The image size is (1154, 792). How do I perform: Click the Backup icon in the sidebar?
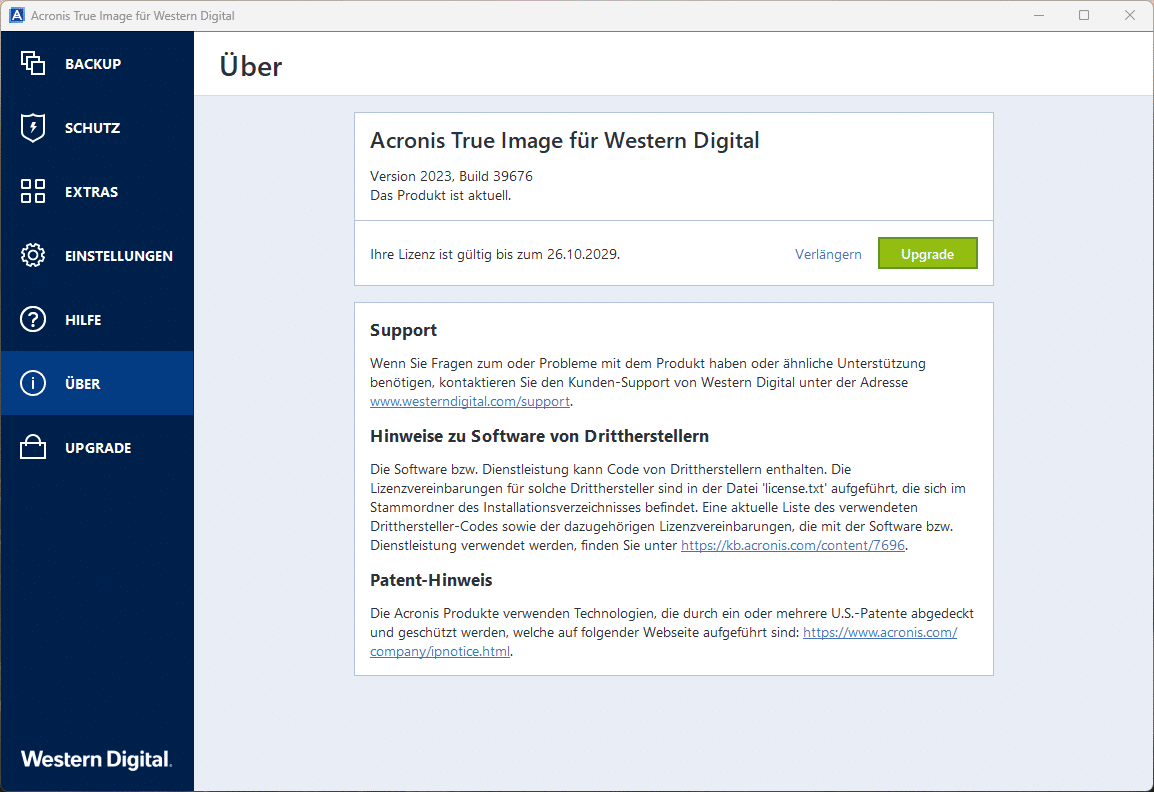pyautogui.click(x=33, y=63)
